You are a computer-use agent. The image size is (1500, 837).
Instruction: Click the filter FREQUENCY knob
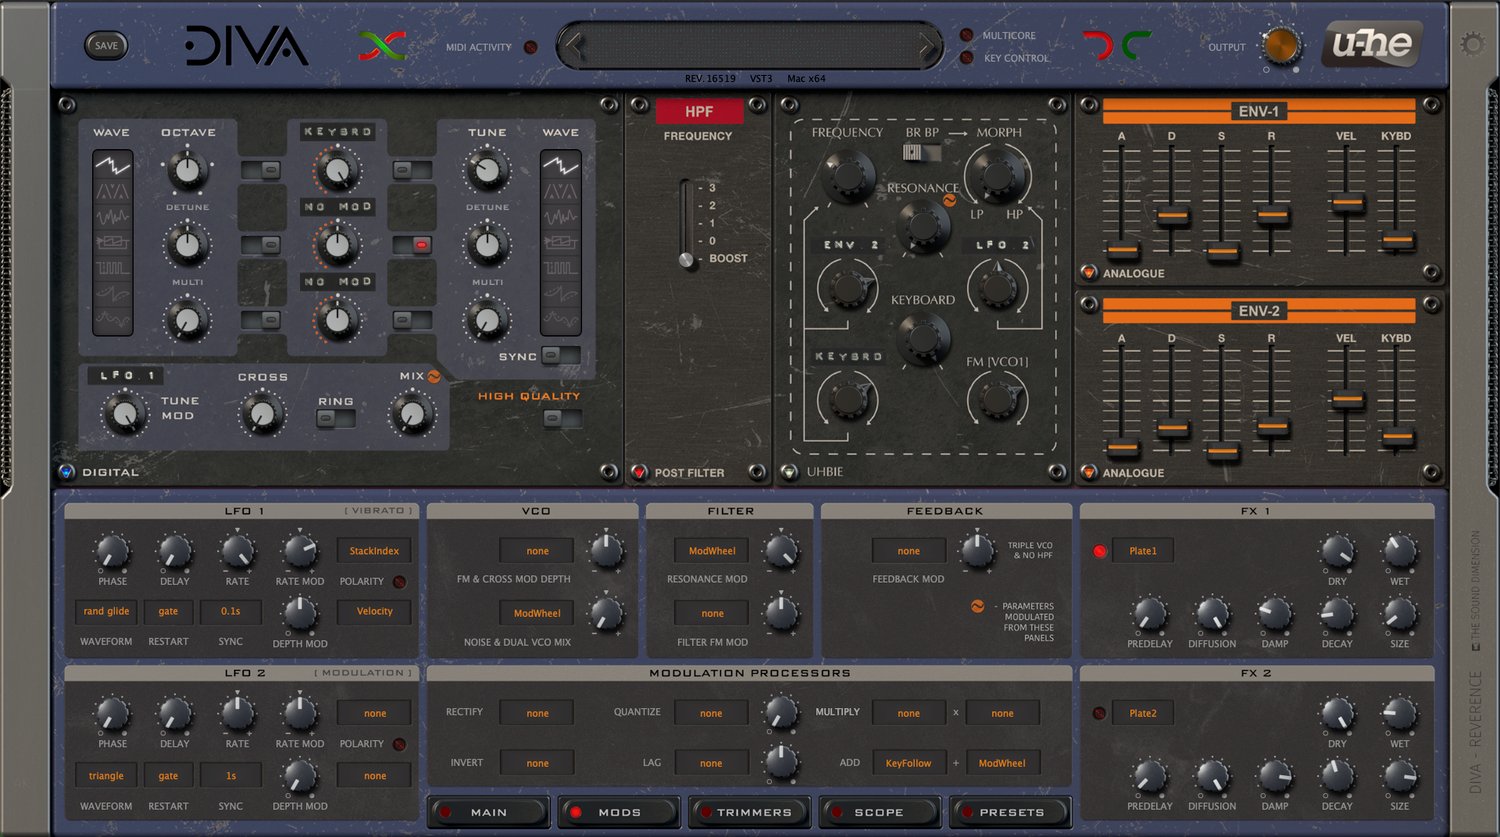click(x=847, y=175)
